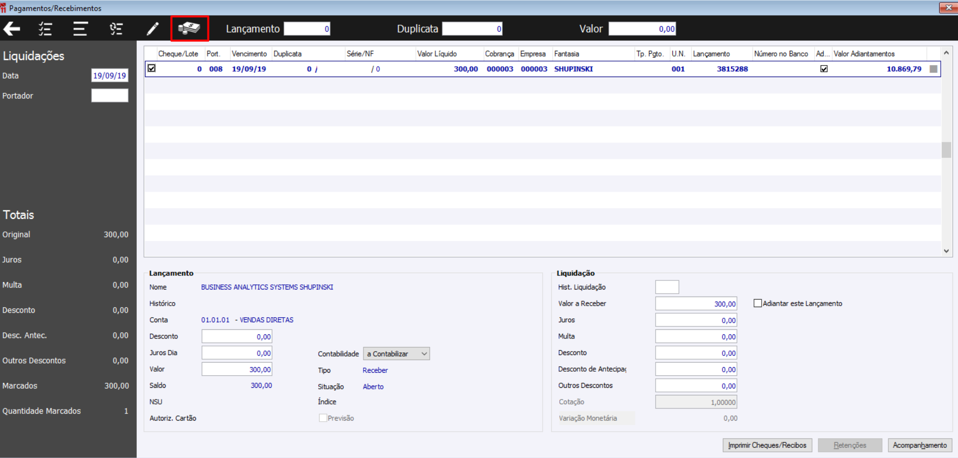Click the SHUPINSKI cell in the grid
Viewport: 958px width, 458px height.
click(573, 70)
